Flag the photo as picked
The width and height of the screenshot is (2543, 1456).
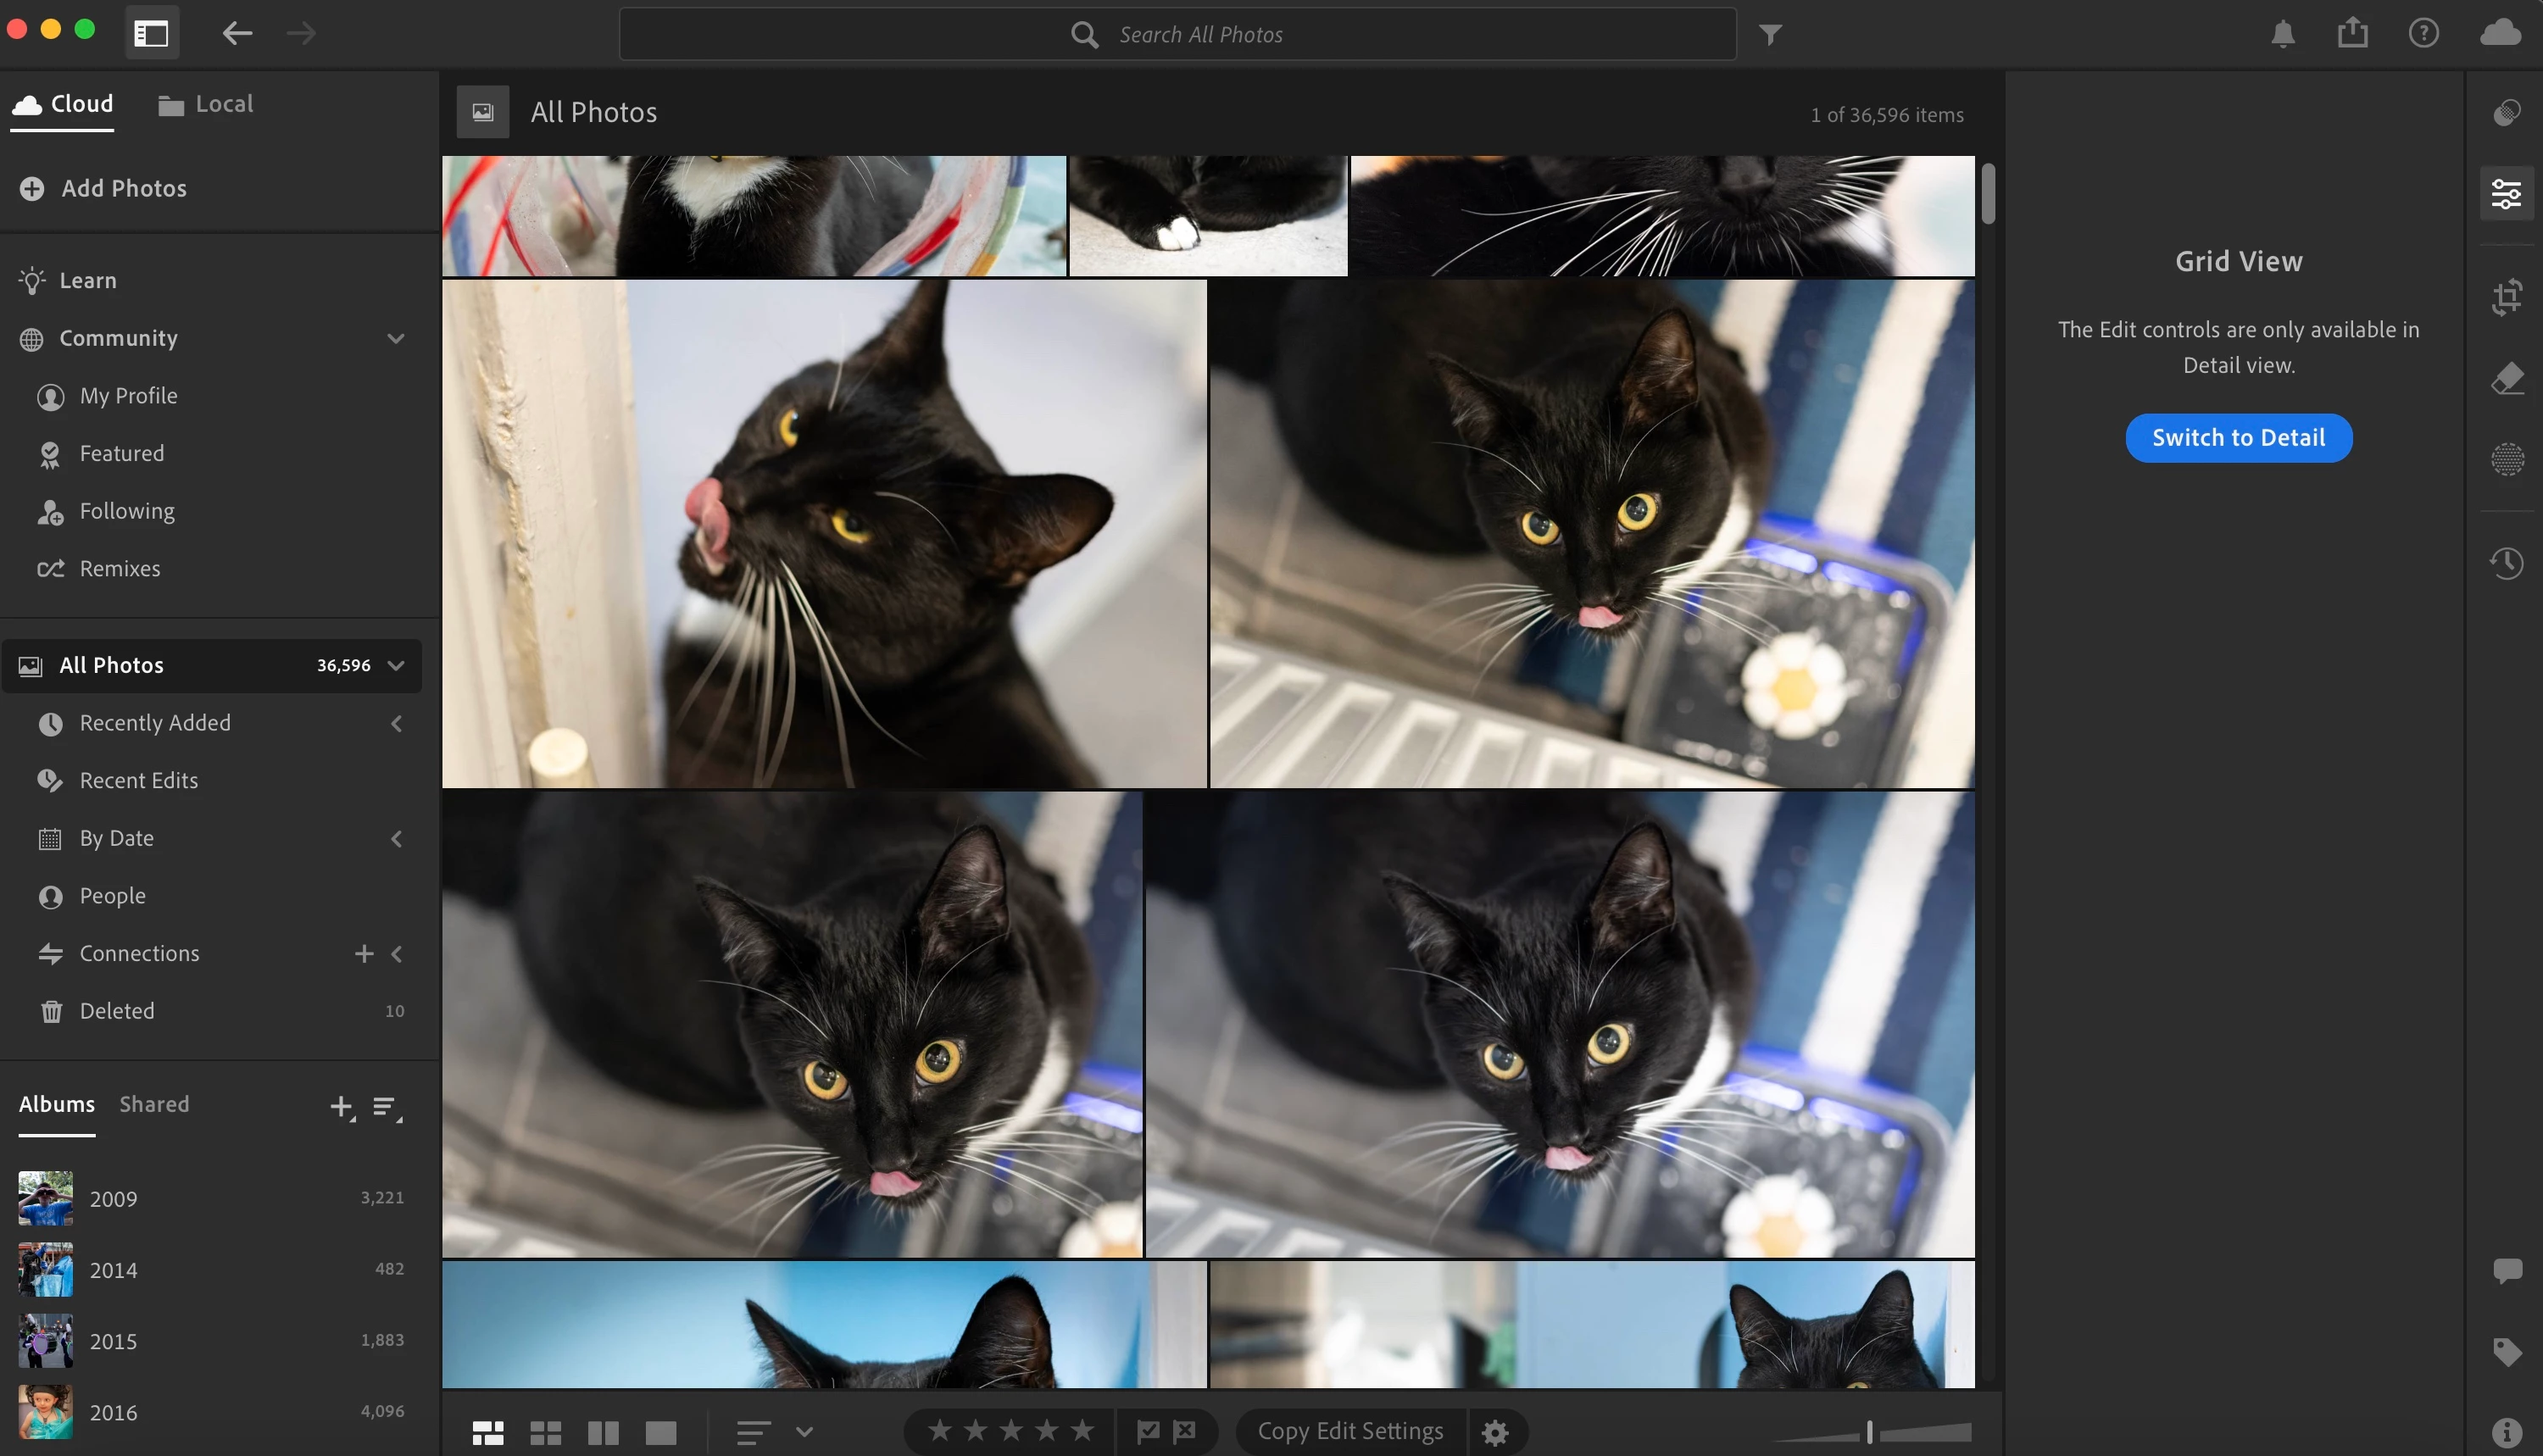(1148, 1431)
